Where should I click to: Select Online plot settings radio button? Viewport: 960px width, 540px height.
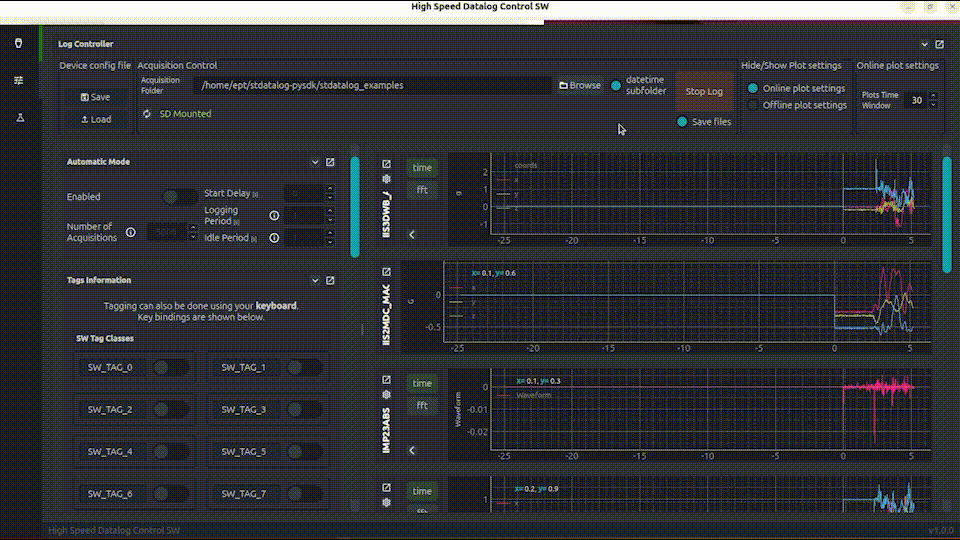pyautogui.click(x=753, y=88)
